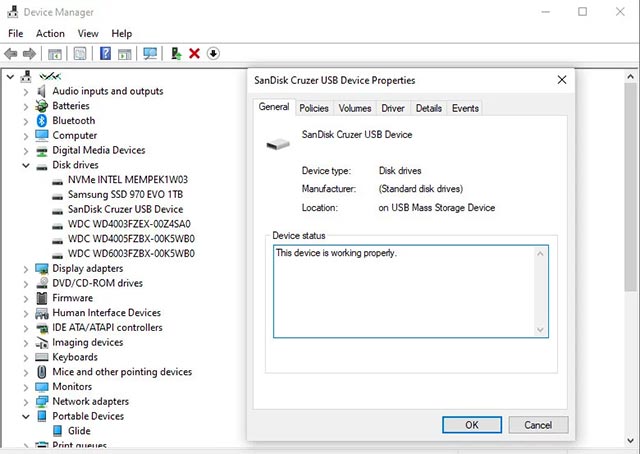This screenshot has width=640, height=454.
Task: Switch to the Volumes tab
Action: tap(355, 108)
